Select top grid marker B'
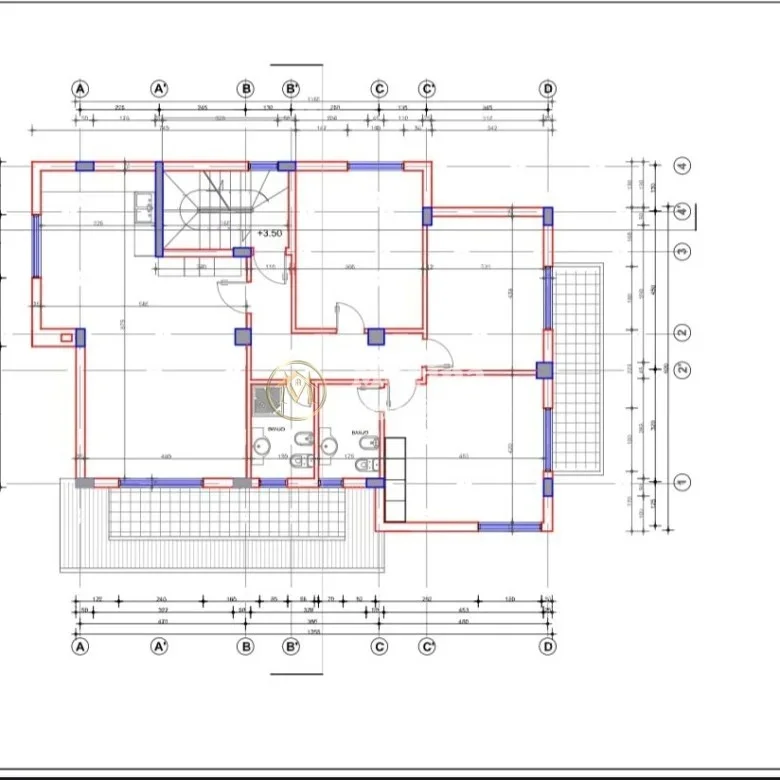Screen dimensions: 780x780 click(291, 89)
